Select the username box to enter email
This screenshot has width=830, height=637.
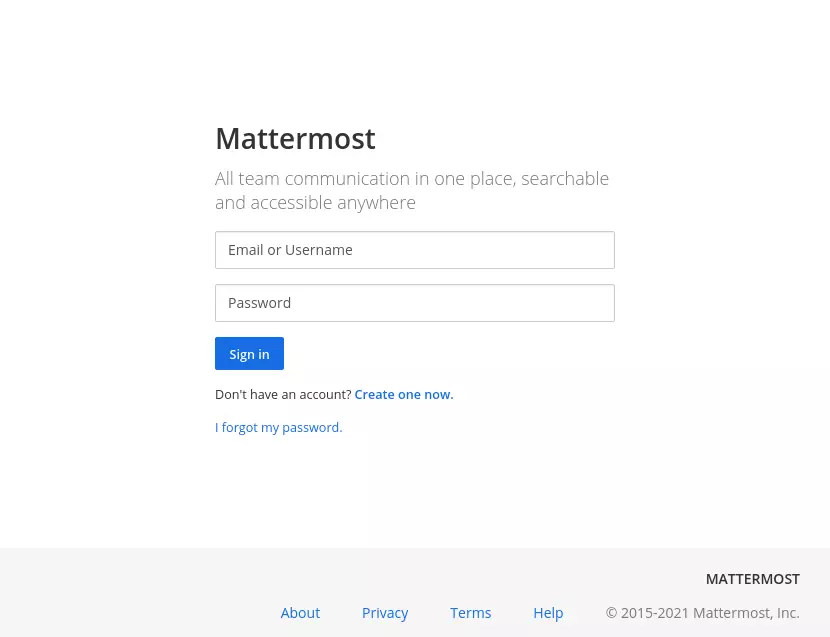[414, 250]
